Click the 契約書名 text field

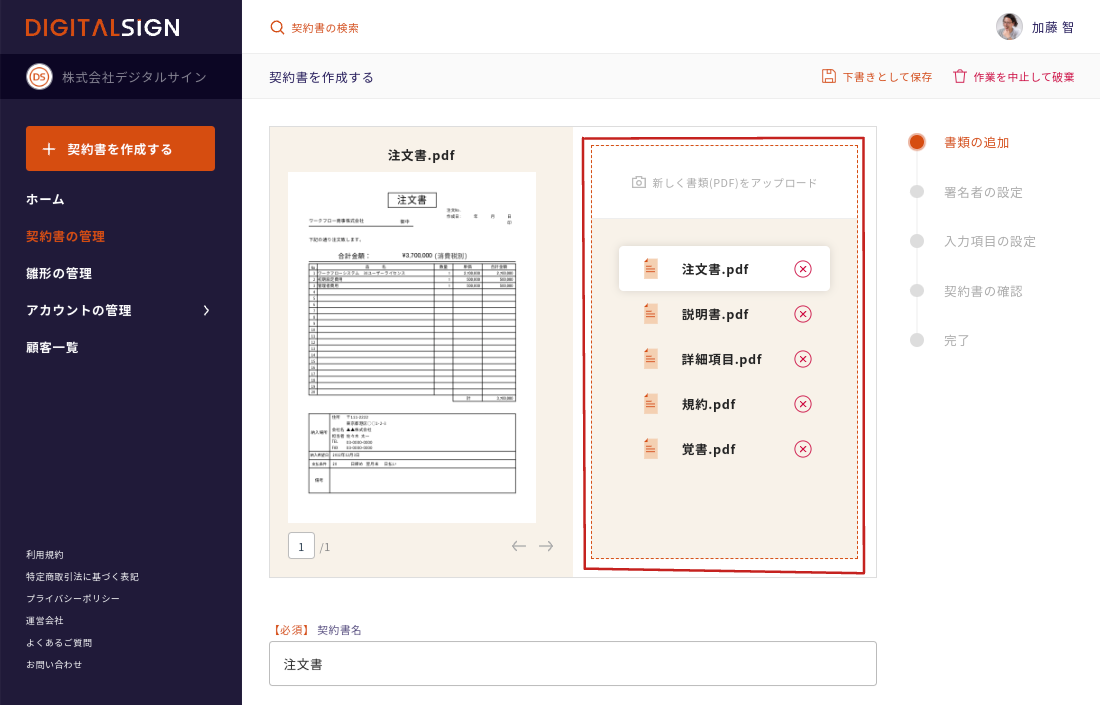[x=572, y=664]
